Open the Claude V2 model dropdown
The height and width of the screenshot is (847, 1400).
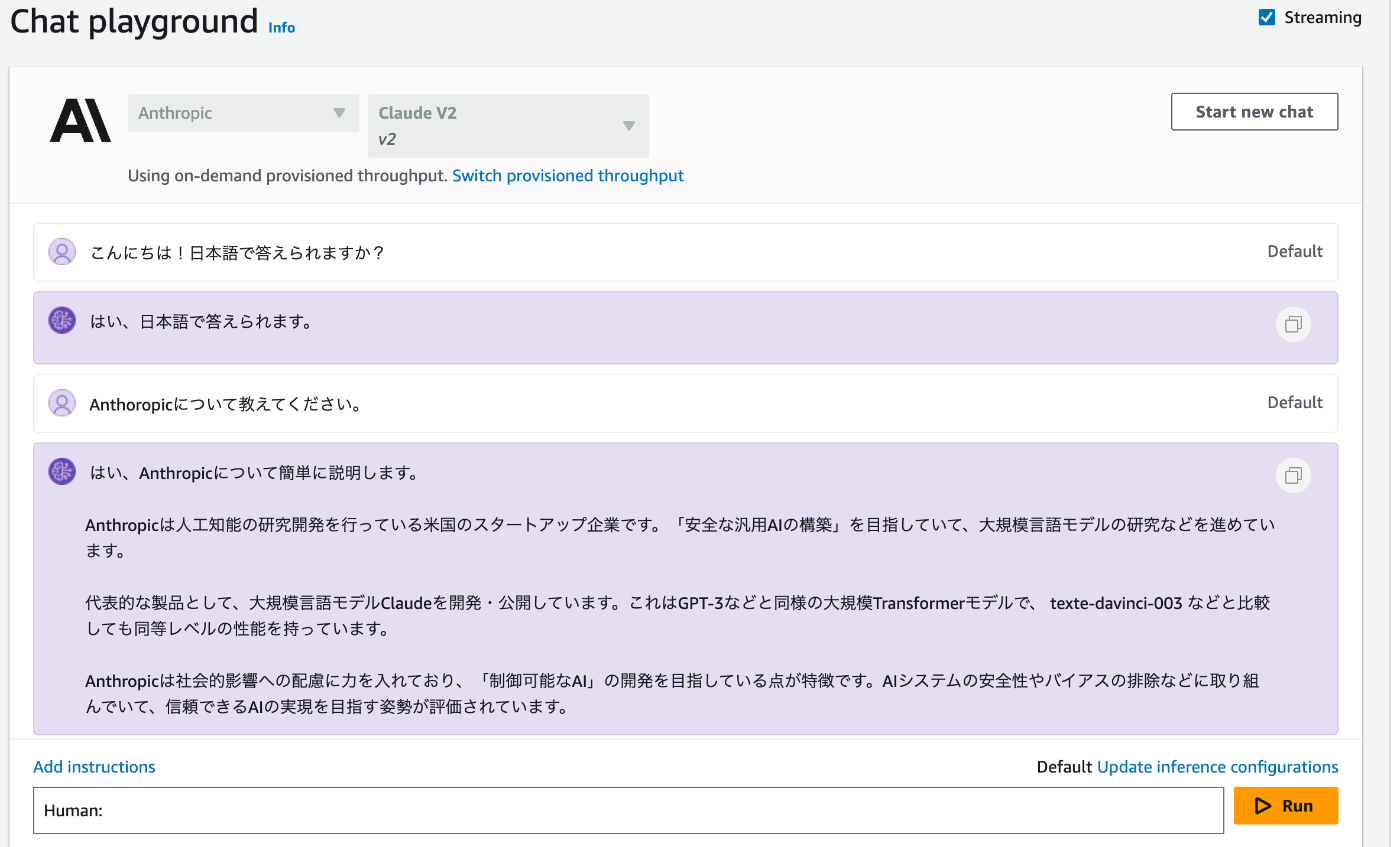click(x=508, y=126)
